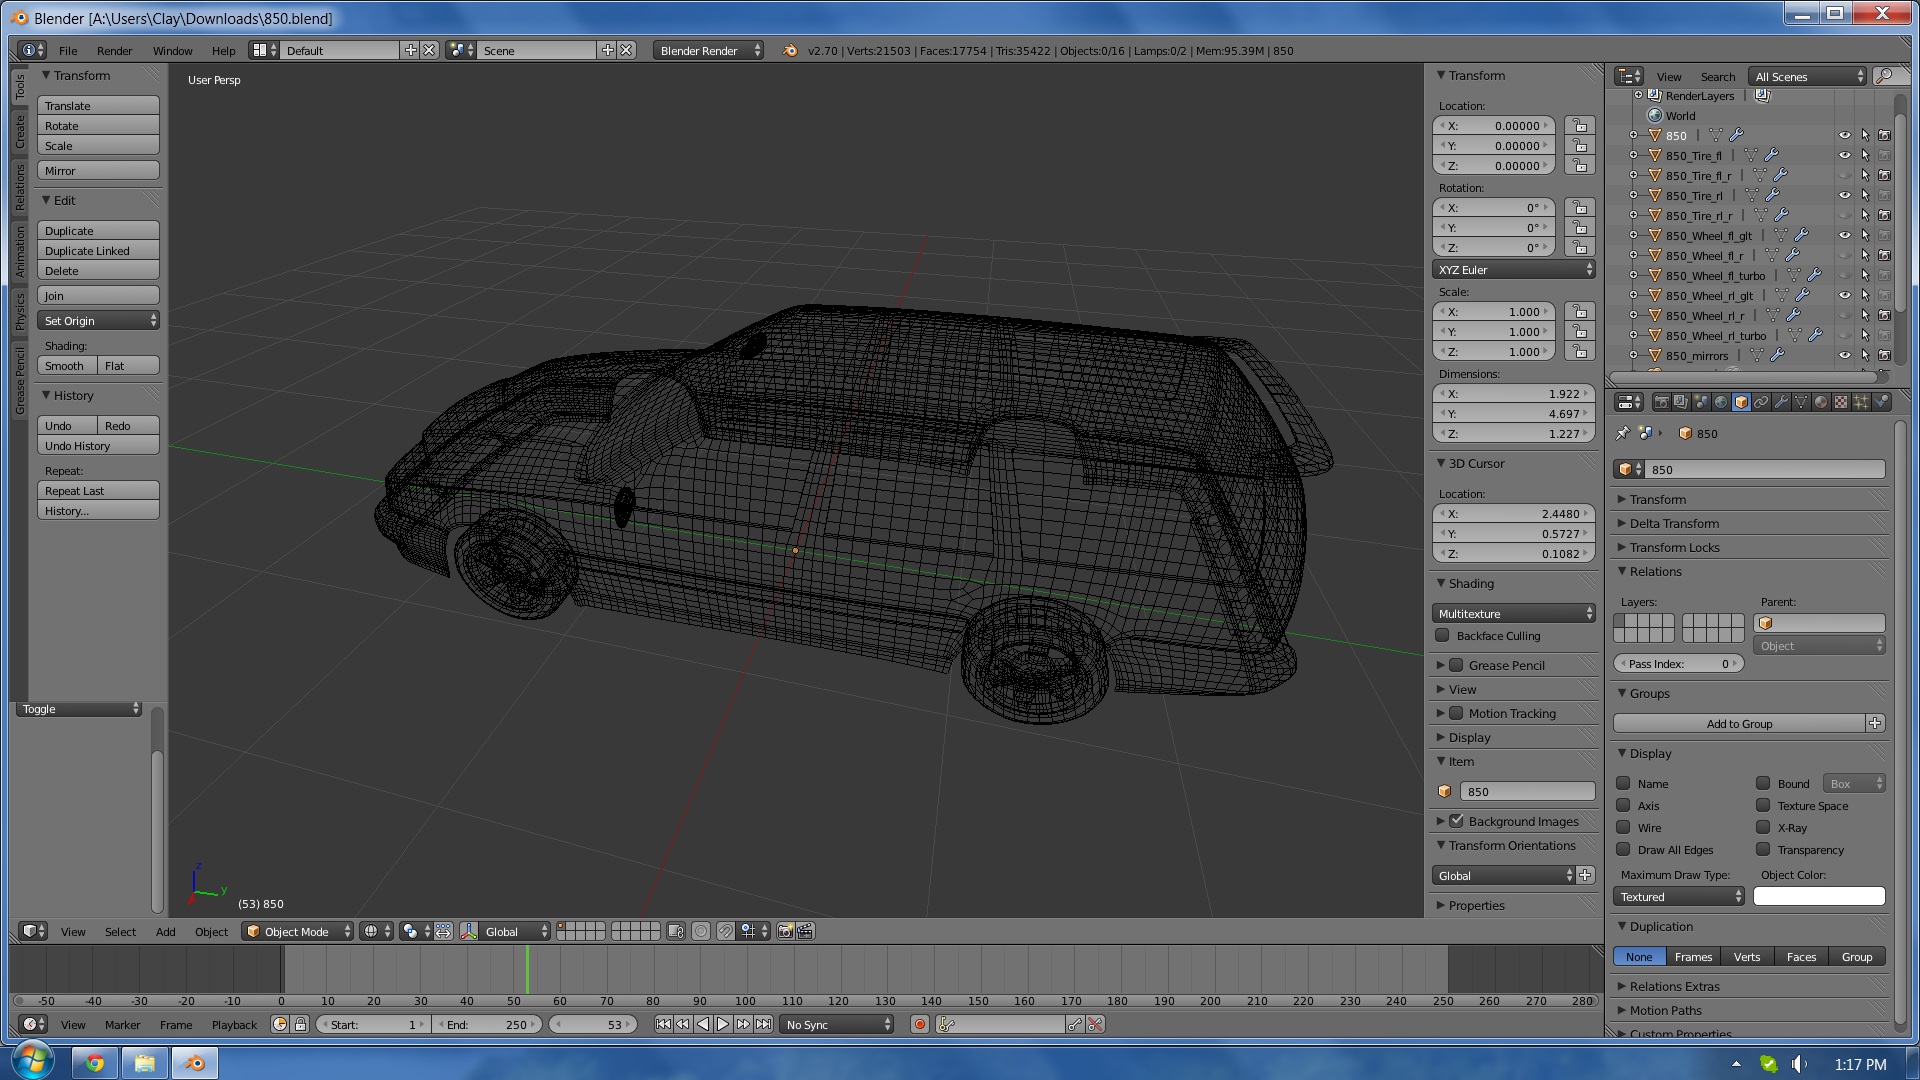1920x1080 pixels.
Task: Open the World properties tab (globe icon)
Action: pos(1721,402)
